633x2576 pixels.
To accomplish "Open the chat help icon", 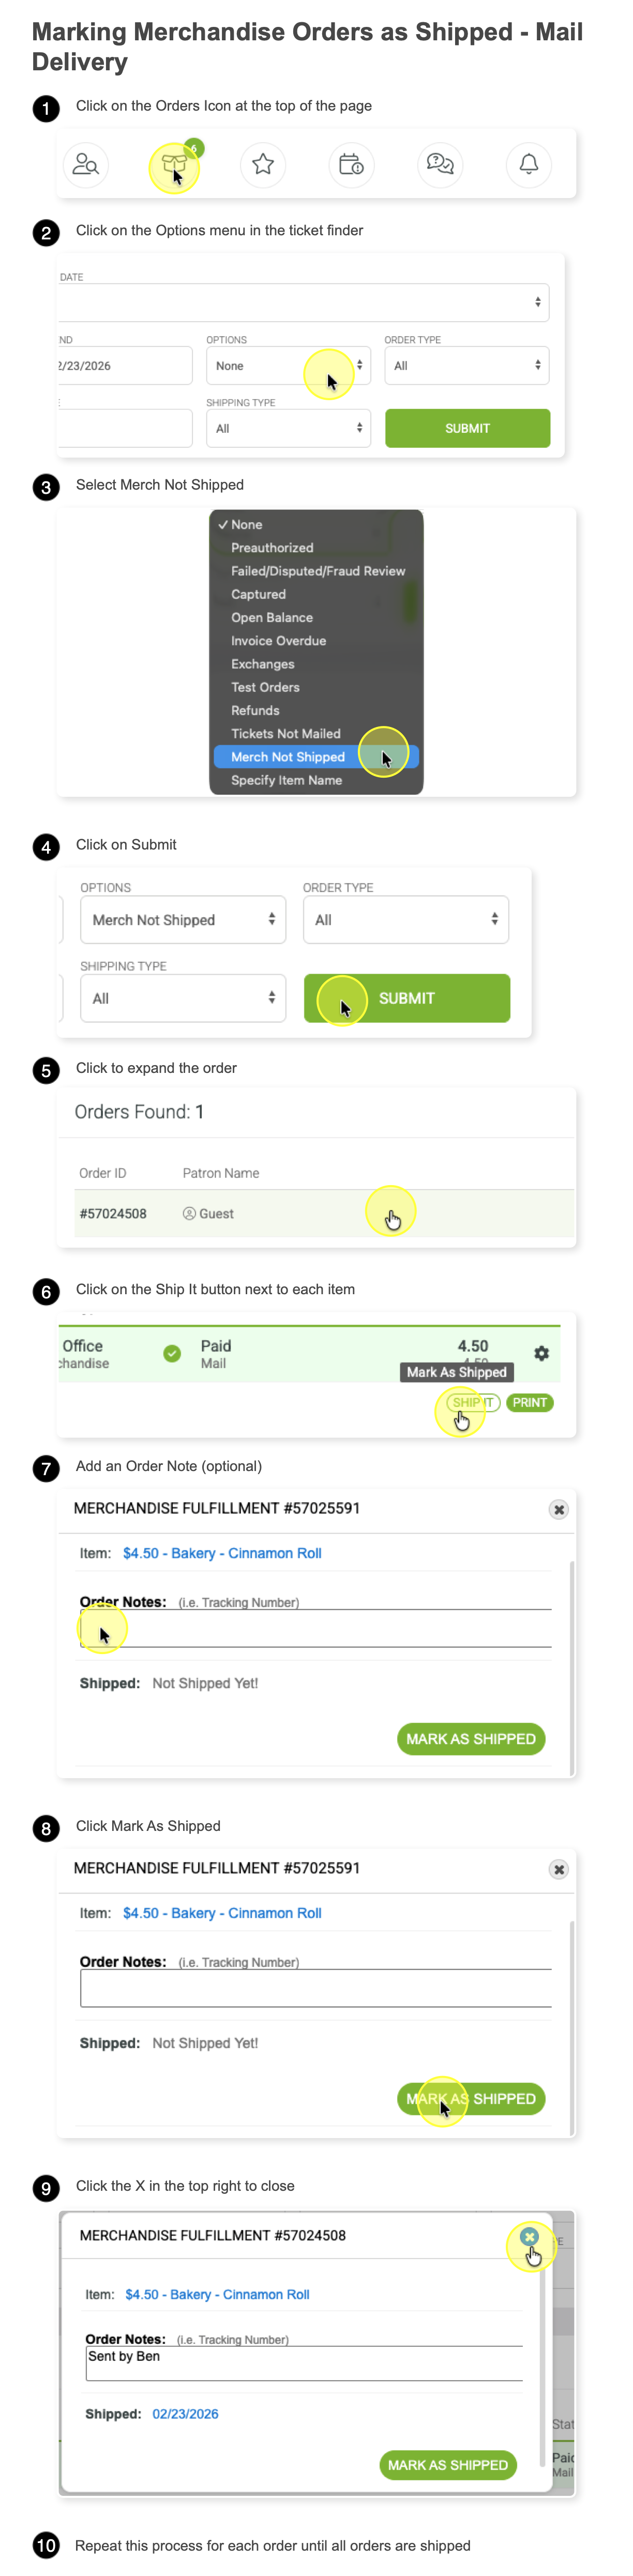I will (440, 164).
